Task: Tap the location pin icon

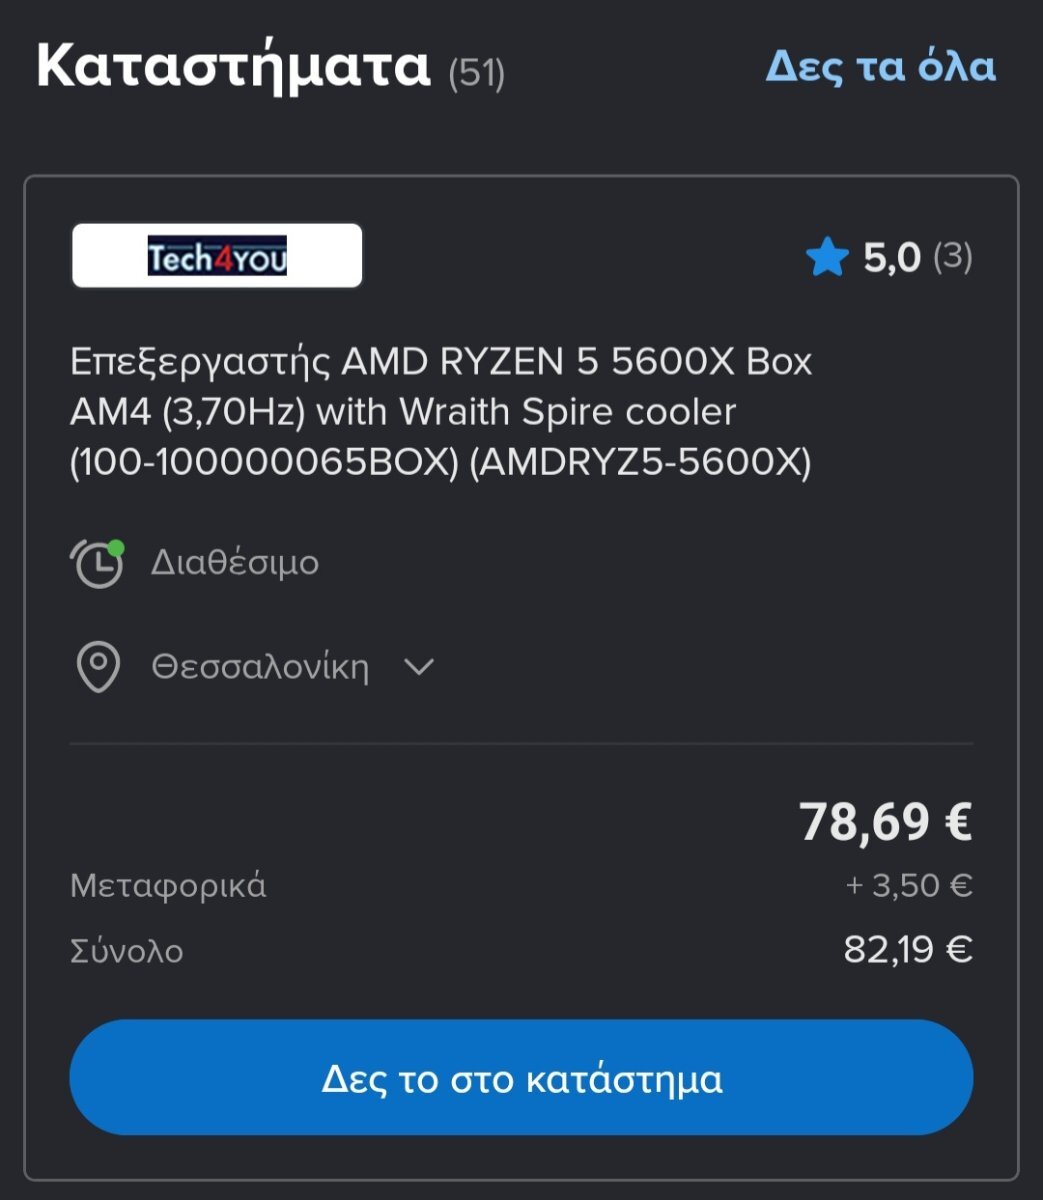Action: pos(98,667)
